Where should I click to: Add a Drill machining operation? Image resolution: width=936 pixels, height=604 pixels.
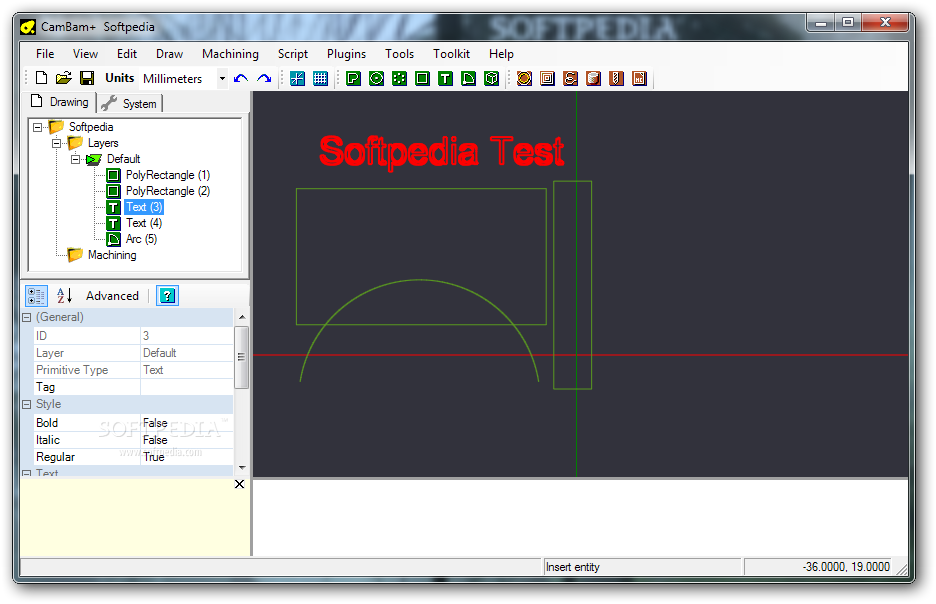coord(616,78)
